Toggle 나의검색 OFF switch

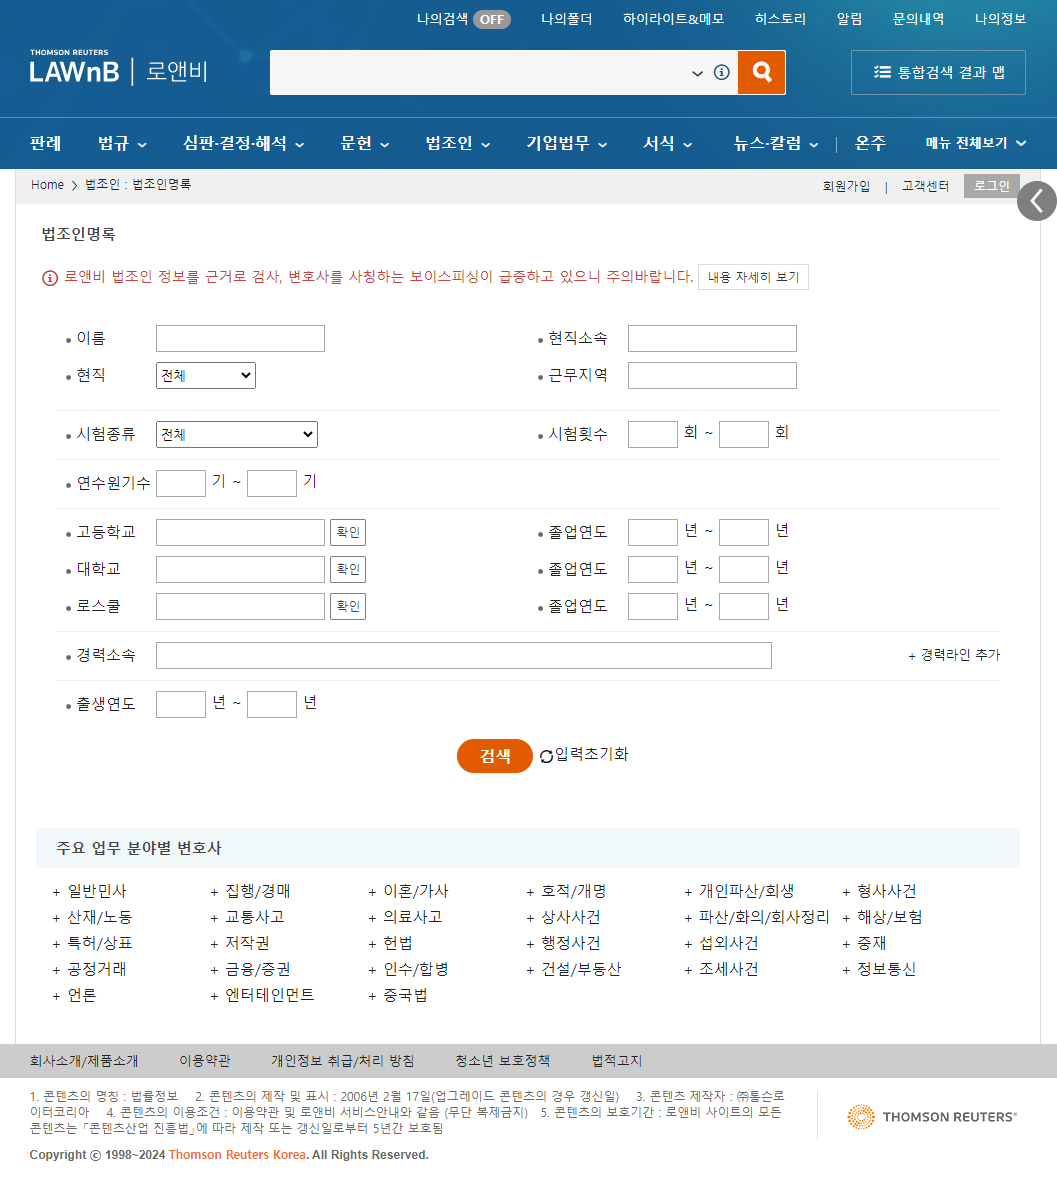[492, 20]
